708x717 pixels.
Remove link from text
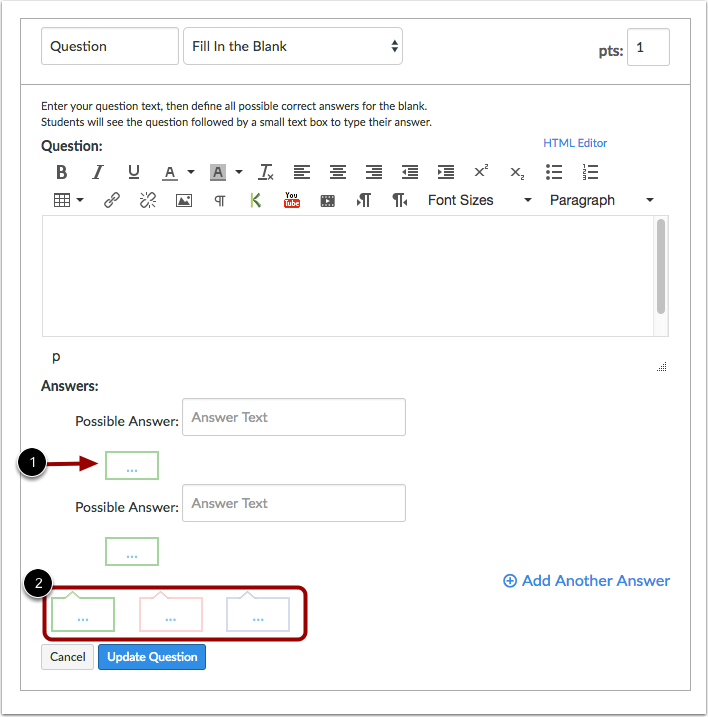tap(148, 200)
